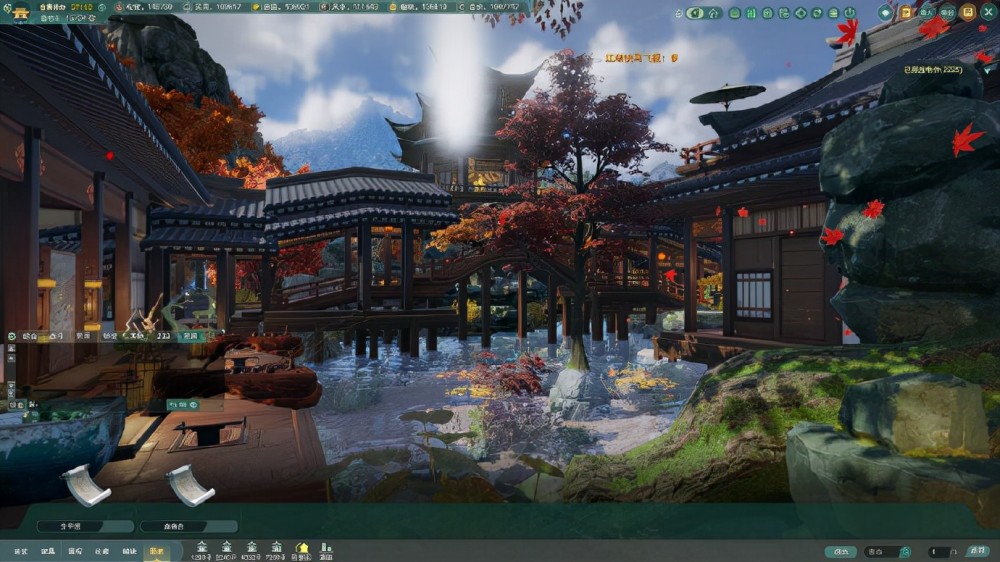Click the red round resource icon in top bar

coord(119,7)
